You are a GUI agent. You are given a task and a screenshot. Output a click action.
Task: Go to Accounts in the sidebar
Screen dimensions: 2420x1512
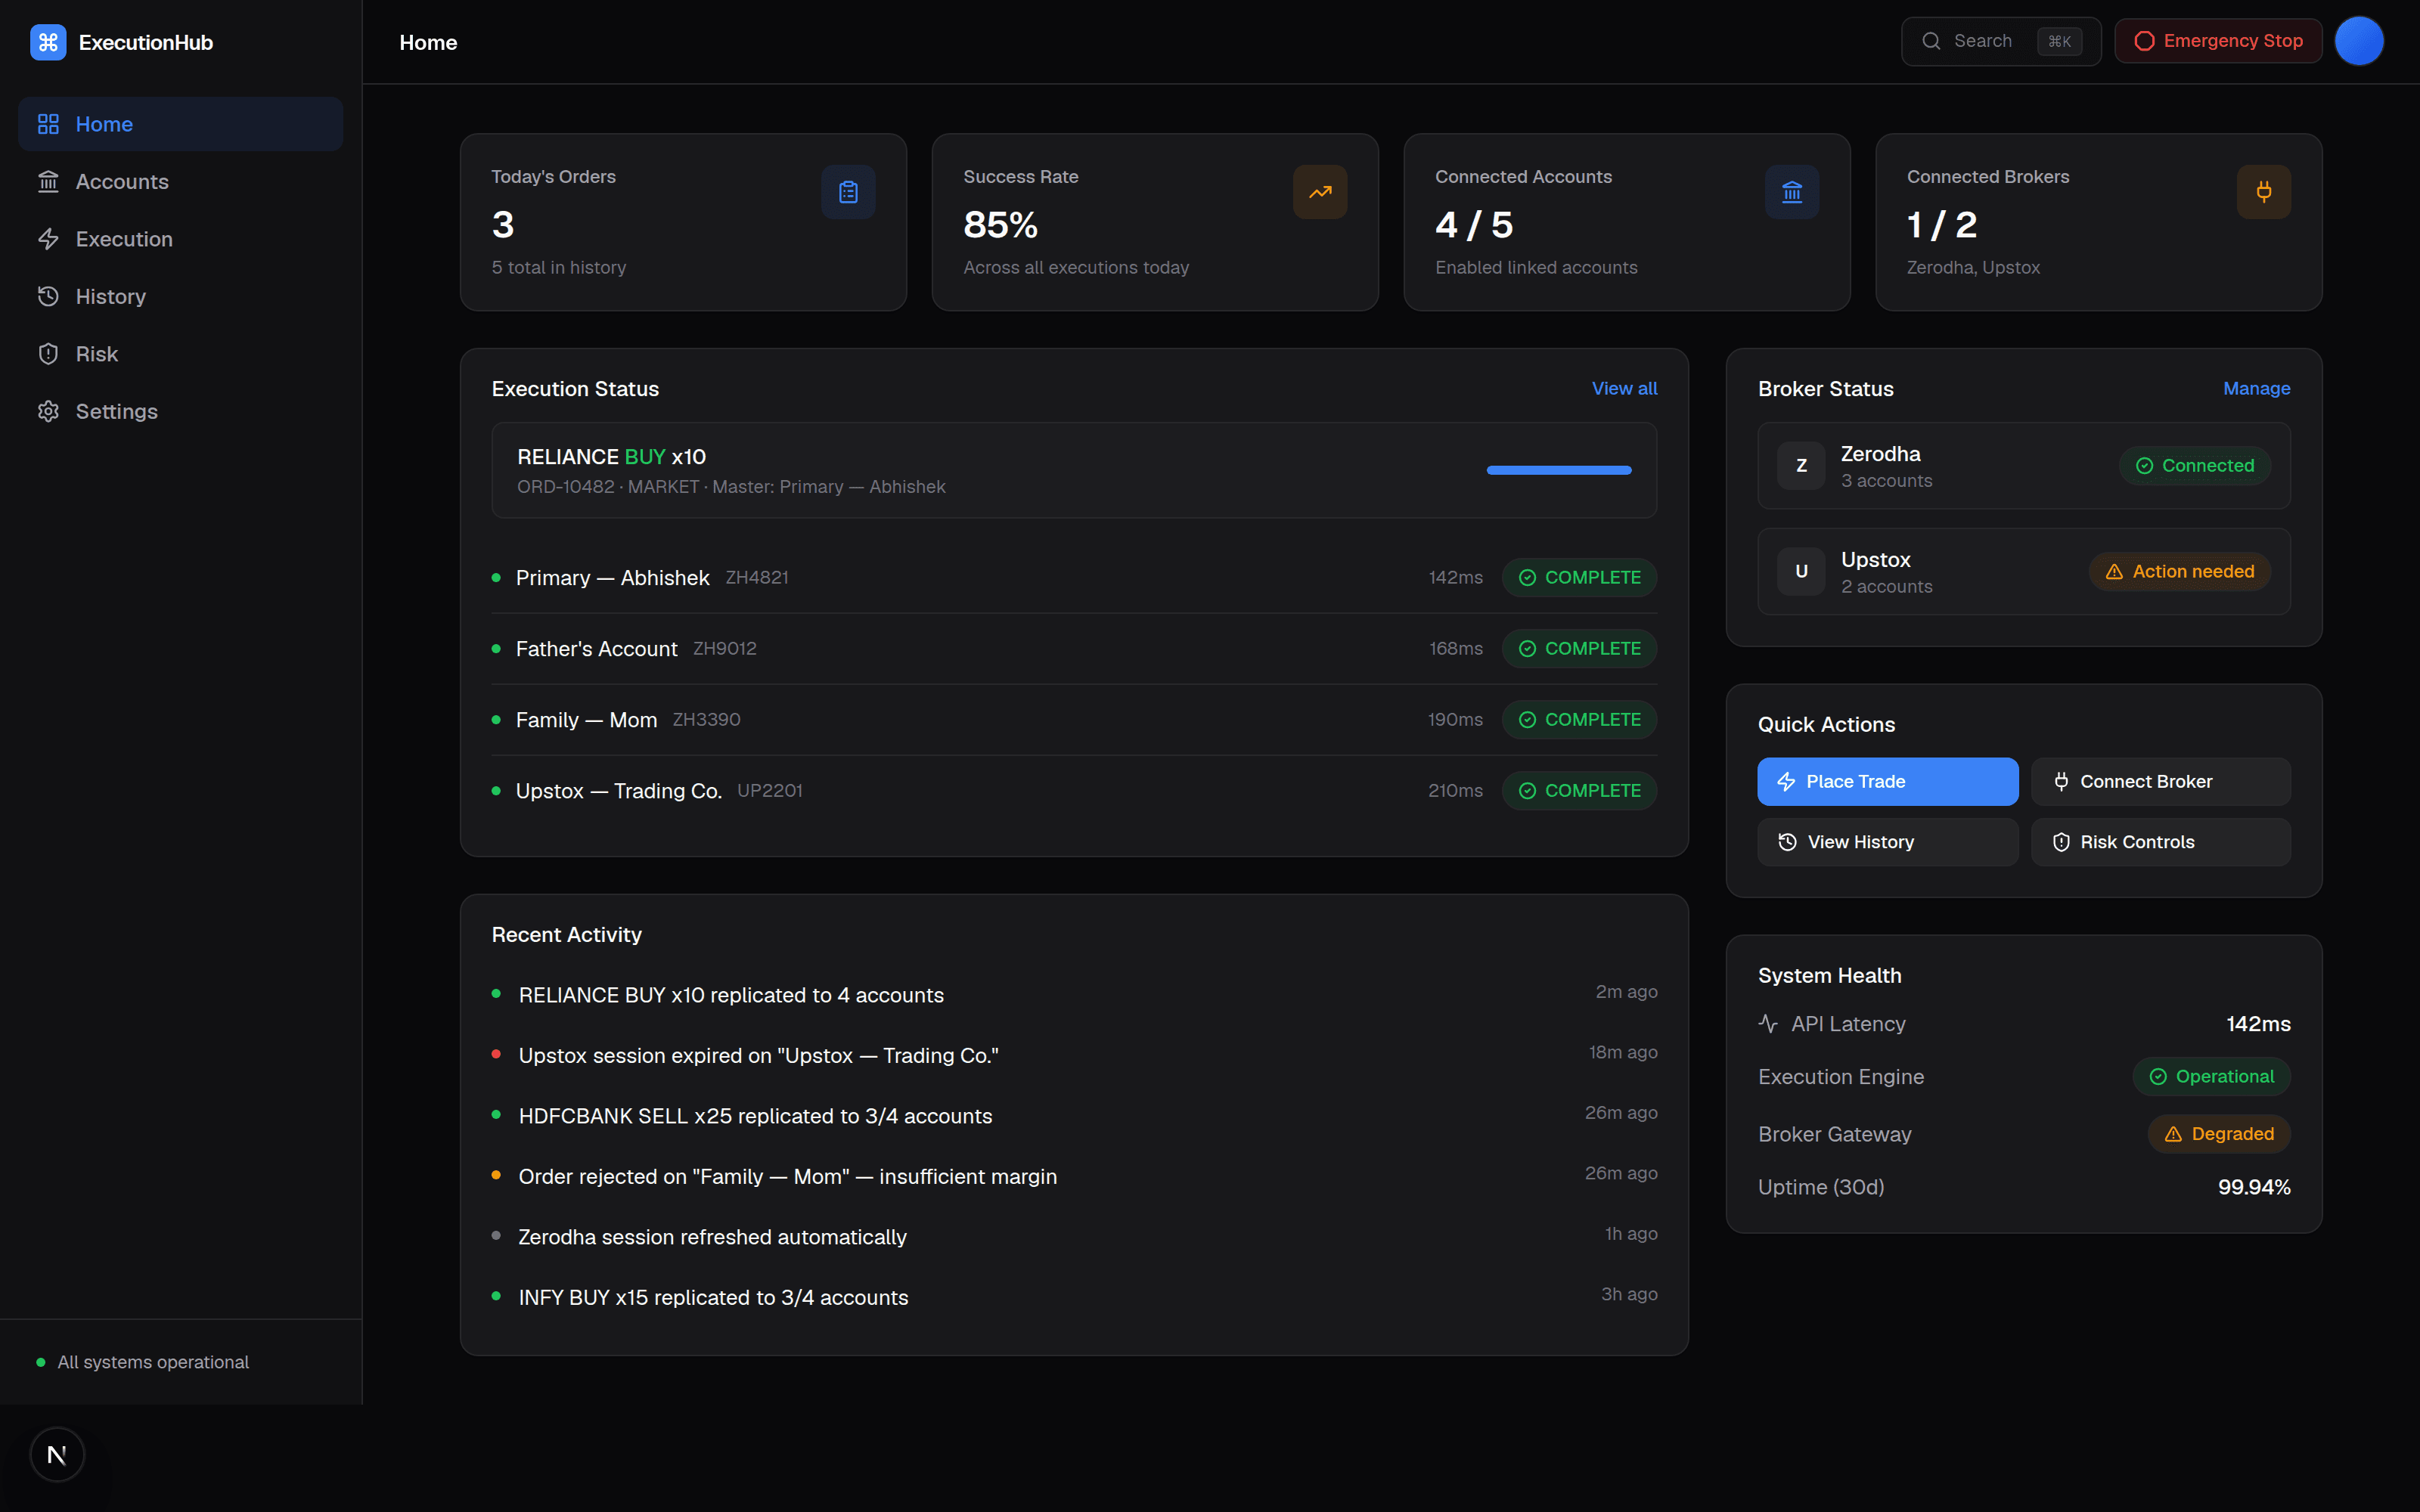point(180,181)
